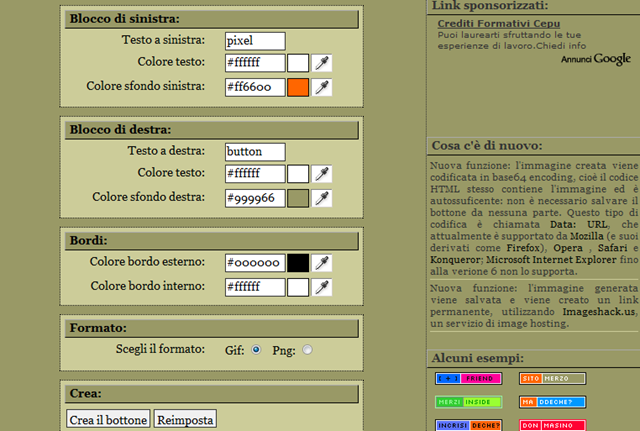Click the Crea il bottone button
640x431 pixels.
[x=108, y=419]
